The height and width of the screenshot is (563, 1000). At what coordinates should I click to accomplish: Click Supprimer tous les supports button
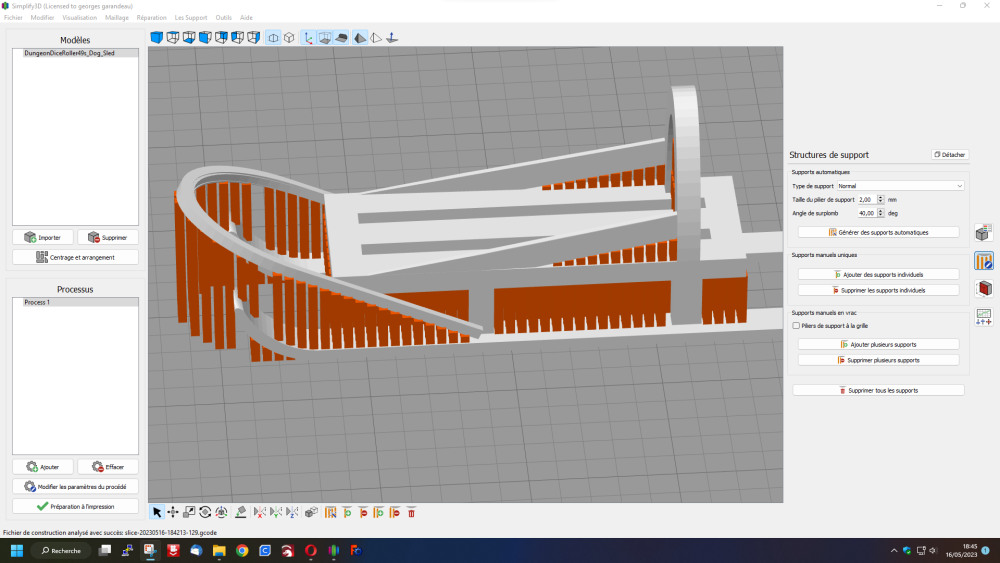tap(878, 390)
